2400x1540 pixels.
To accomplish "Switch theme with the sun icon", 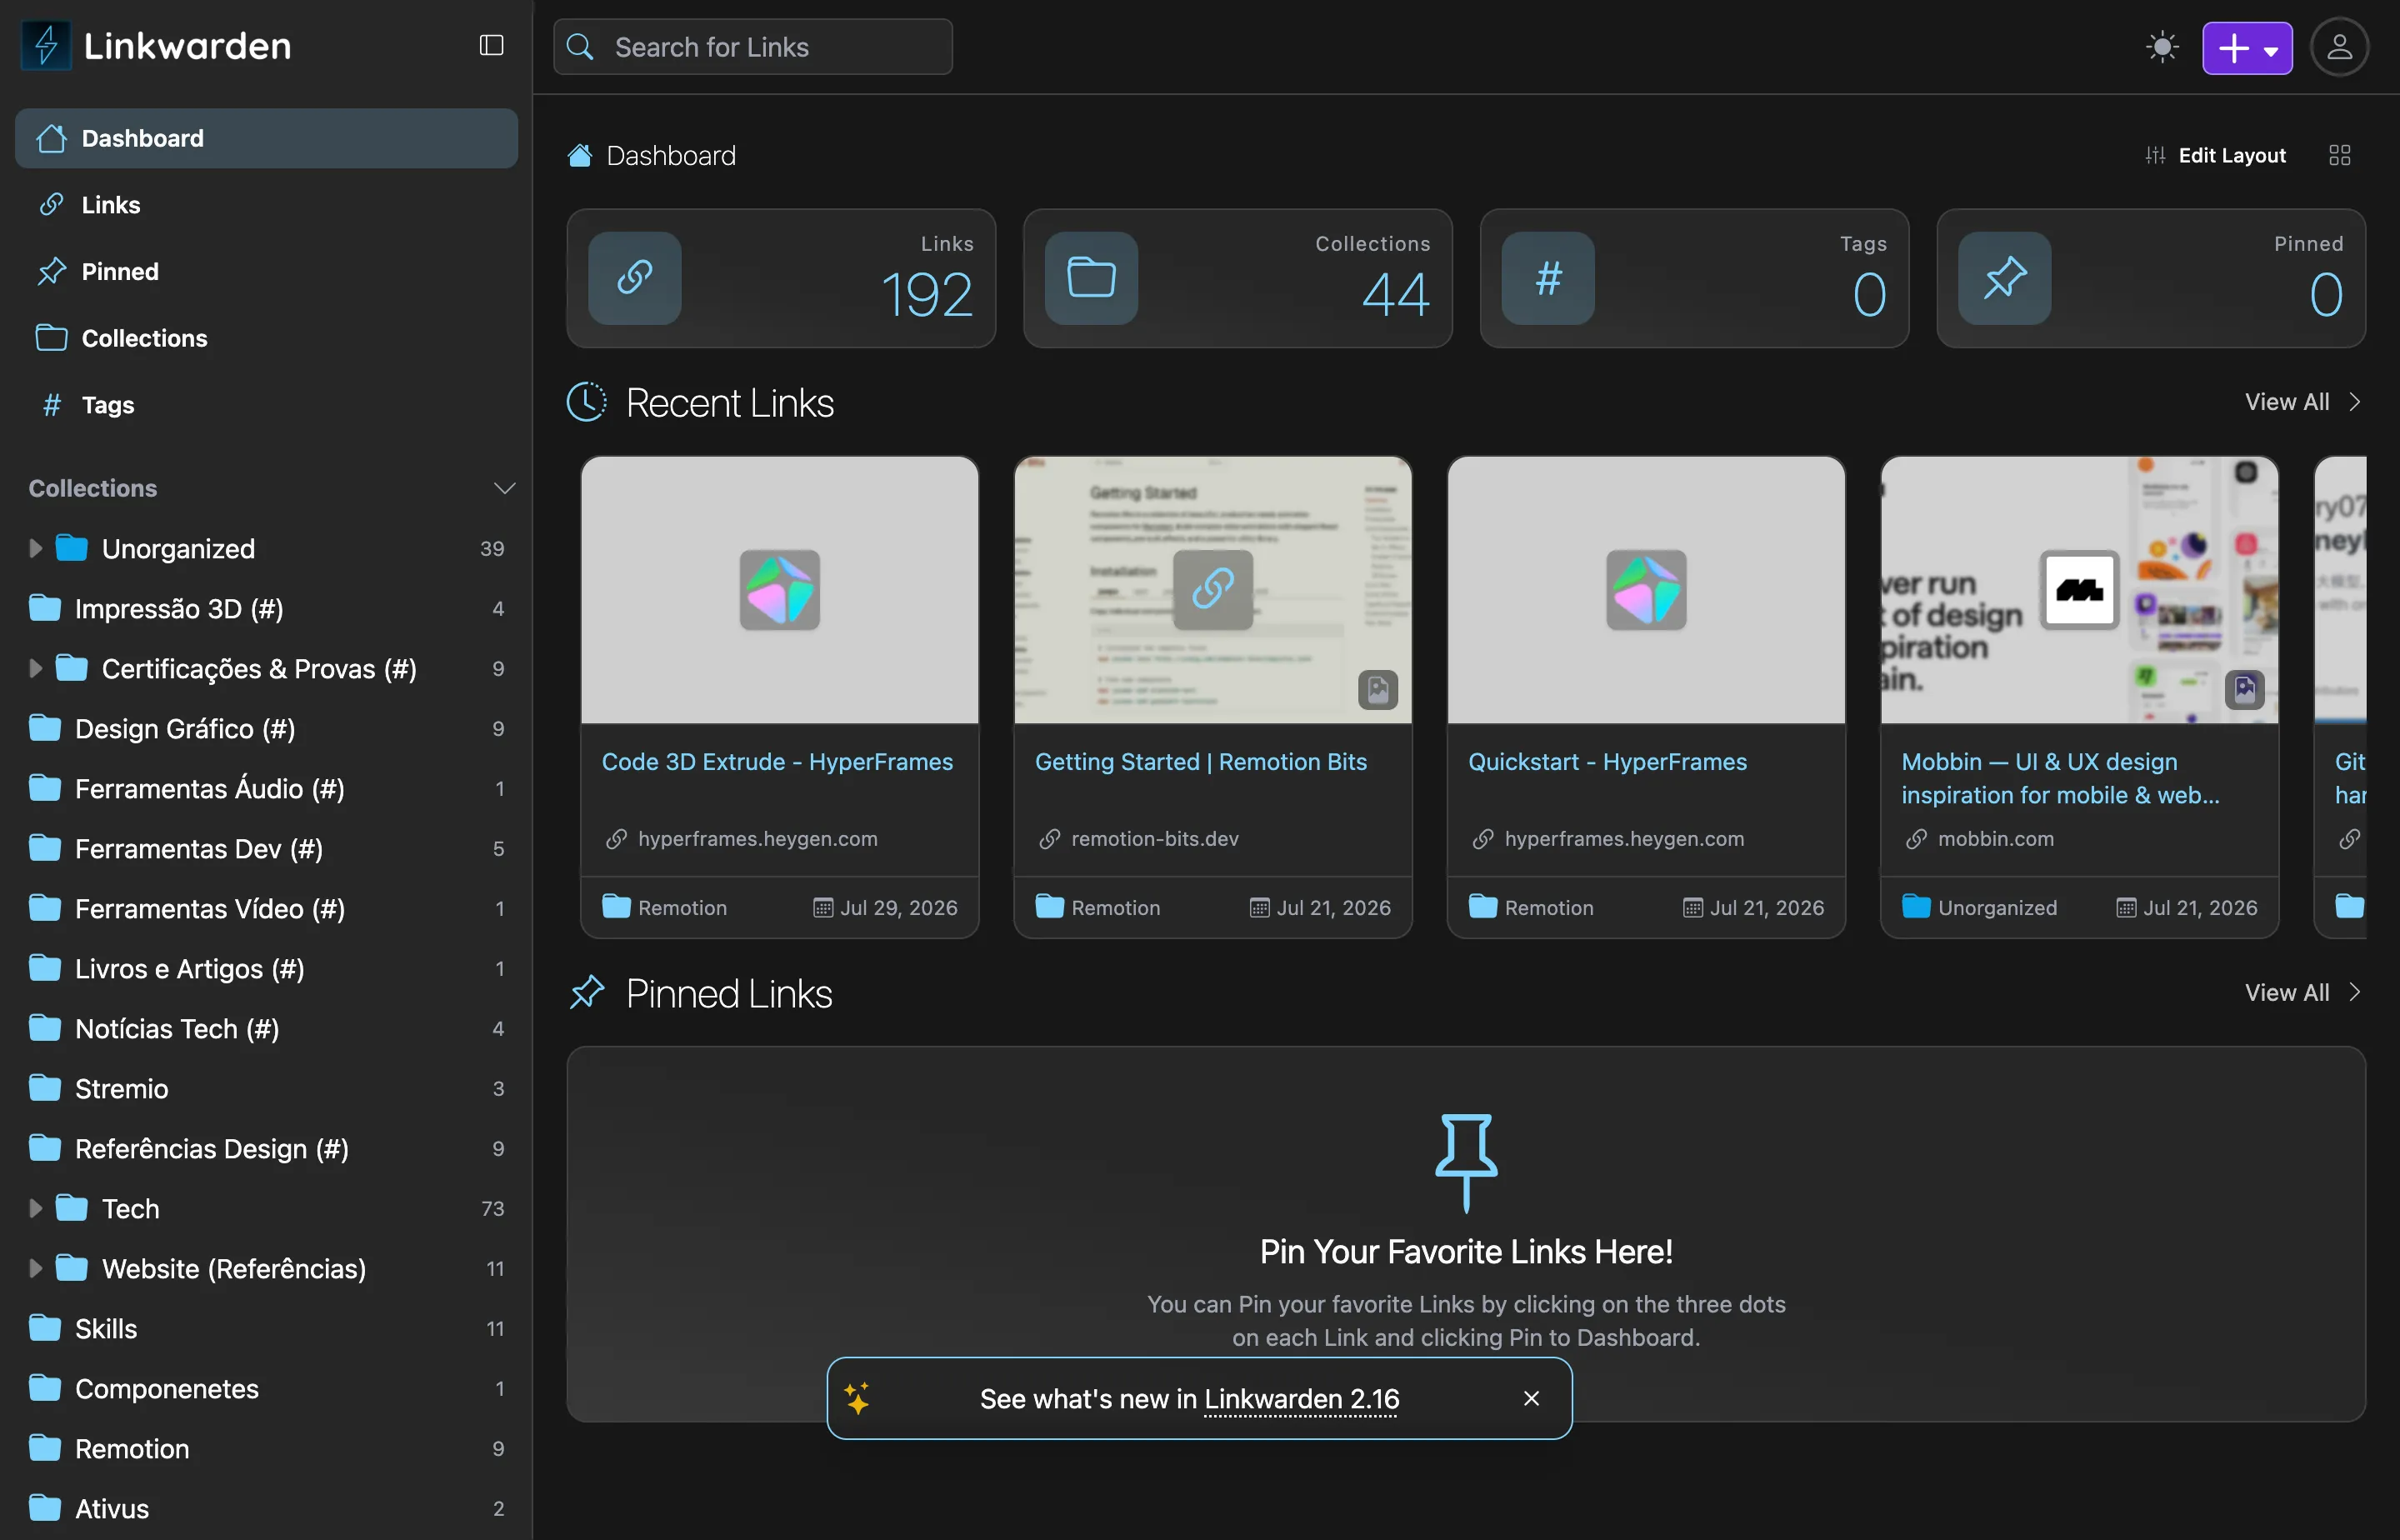I will click(x=2162, y=47).
